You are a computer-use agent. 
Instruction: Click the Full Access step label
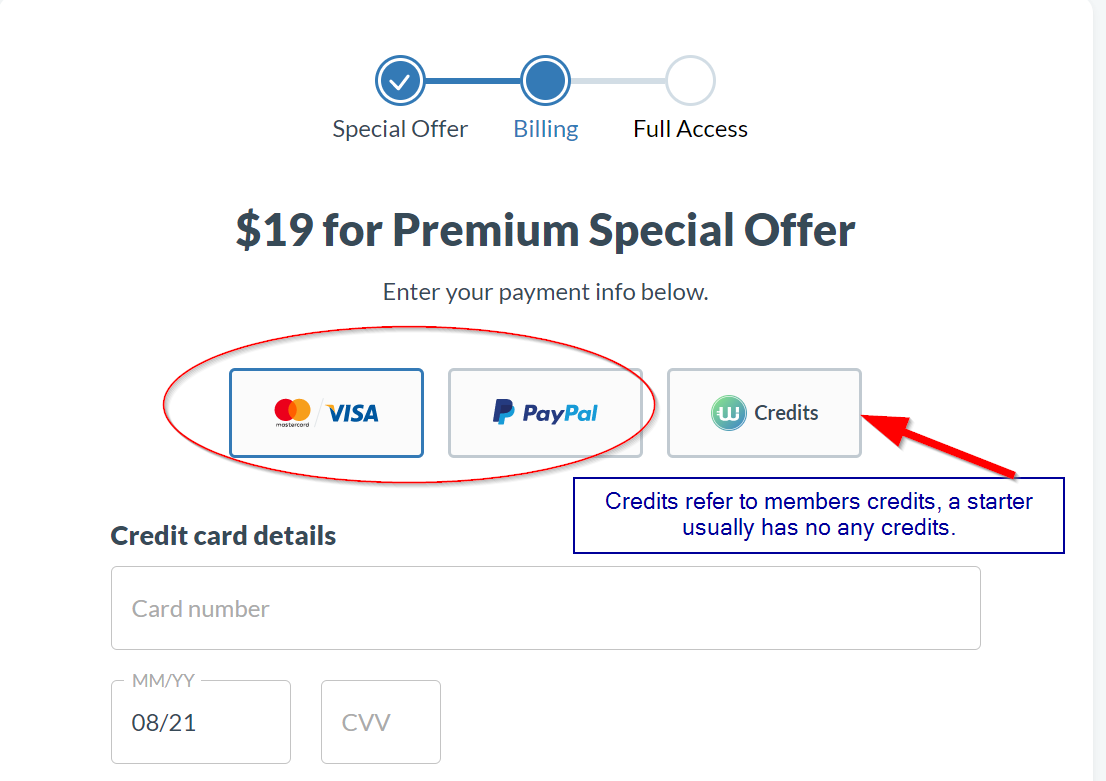691,129
